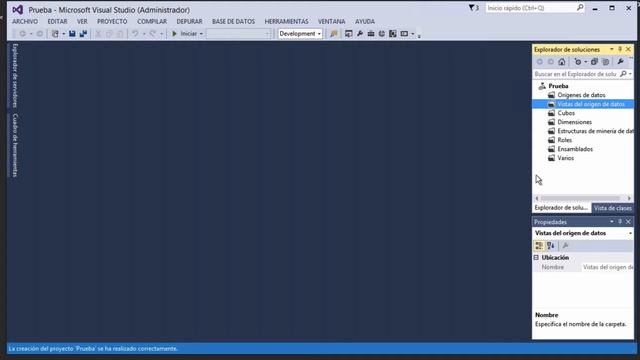The image size is (640, 360).
Task: Close the Explorador de soluciones panel
Action: [629, 49]
